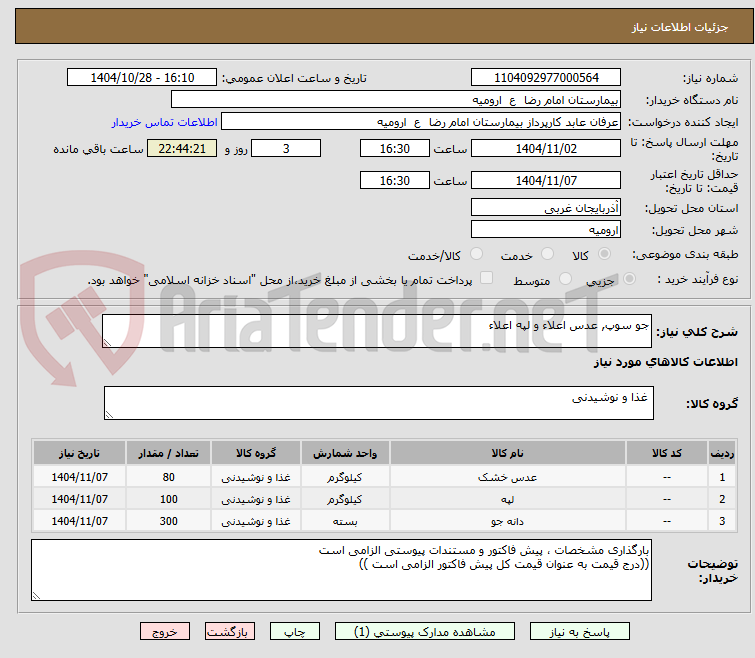Click the ردیف column header
The image size is (755, 658).
[x=722, y=453]
